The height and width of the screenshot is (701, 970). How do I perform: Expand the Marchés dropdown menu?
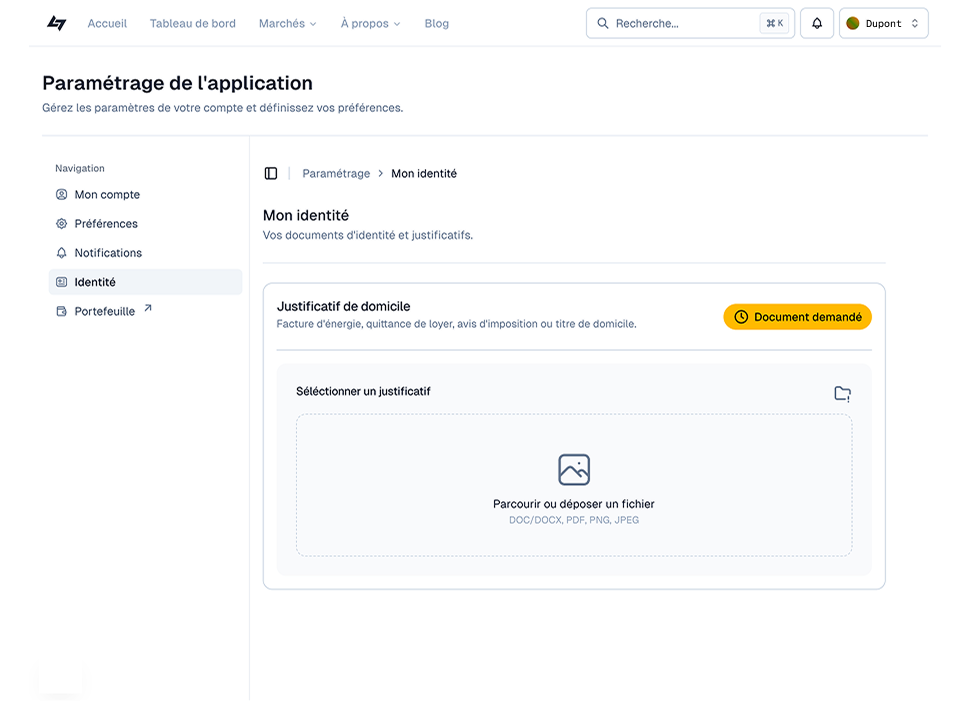(287, 23)
